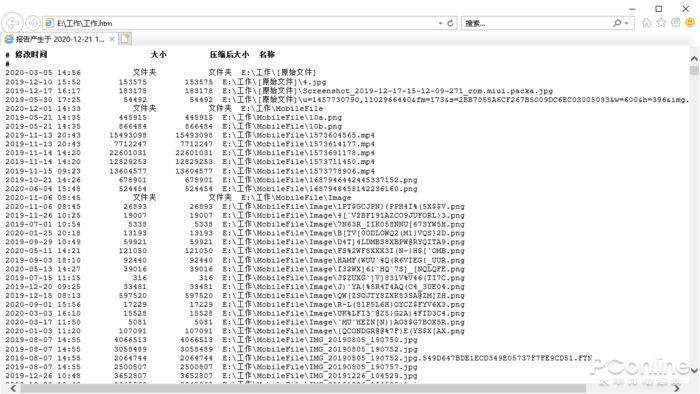Click the Screenshot_2019-12-17 file path
700x394 pixels.
coord(388,91)
